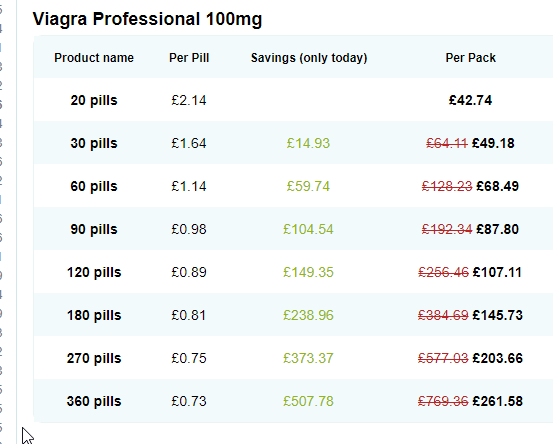The height and width of the screenshot is (444, 553).
Task: Click the £0.89 per pill price
Action: coord(189,272)
